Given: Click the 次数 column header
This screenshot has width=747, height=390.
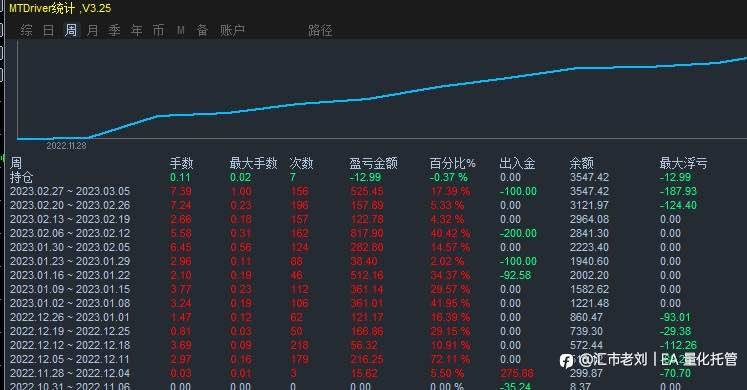Looking at the screenshot, I should pyautogui.click(x=301, y=163).
